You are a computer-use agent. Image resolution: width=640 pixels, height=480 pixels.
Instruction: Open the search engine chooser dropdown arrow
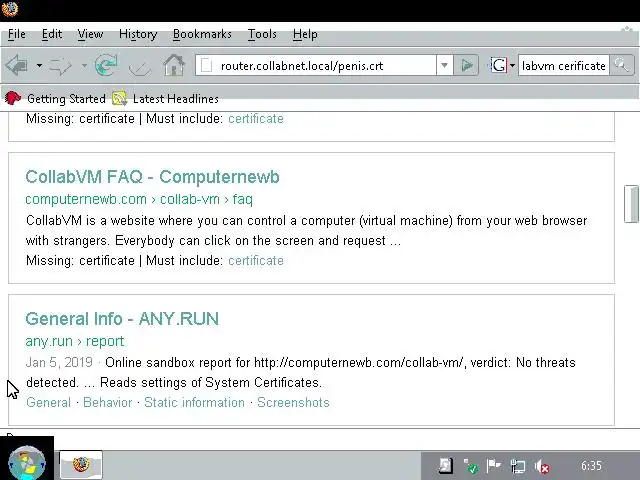coord(512,65)
